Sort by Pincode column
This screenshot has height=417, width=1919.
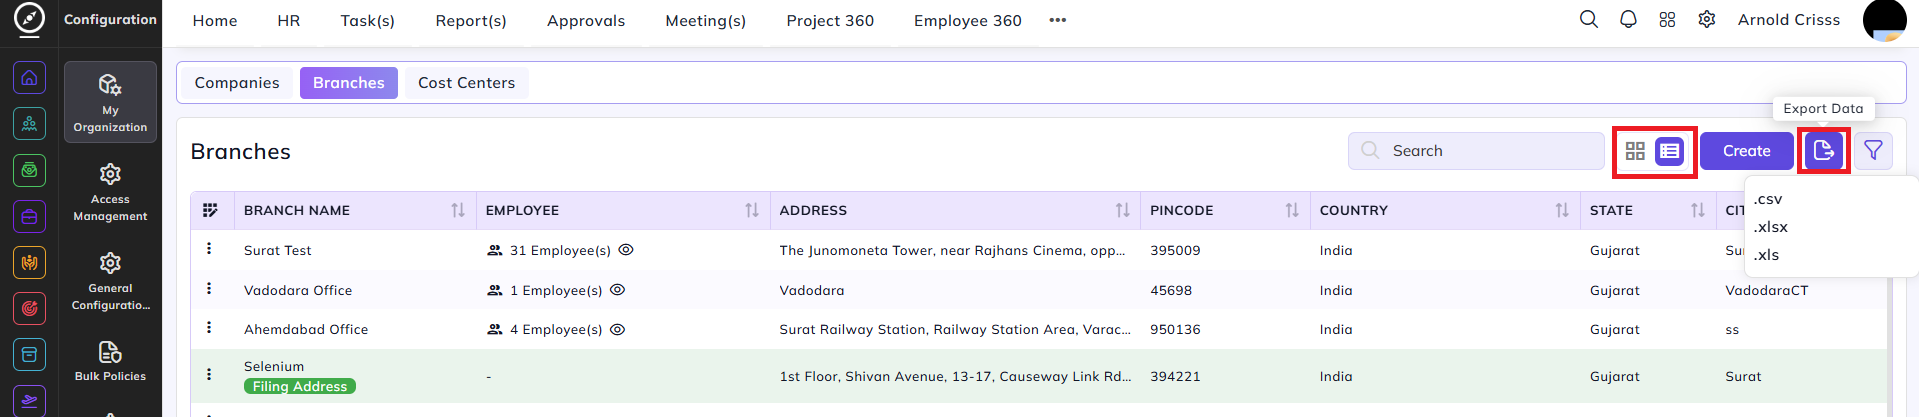click(1292, 210)
